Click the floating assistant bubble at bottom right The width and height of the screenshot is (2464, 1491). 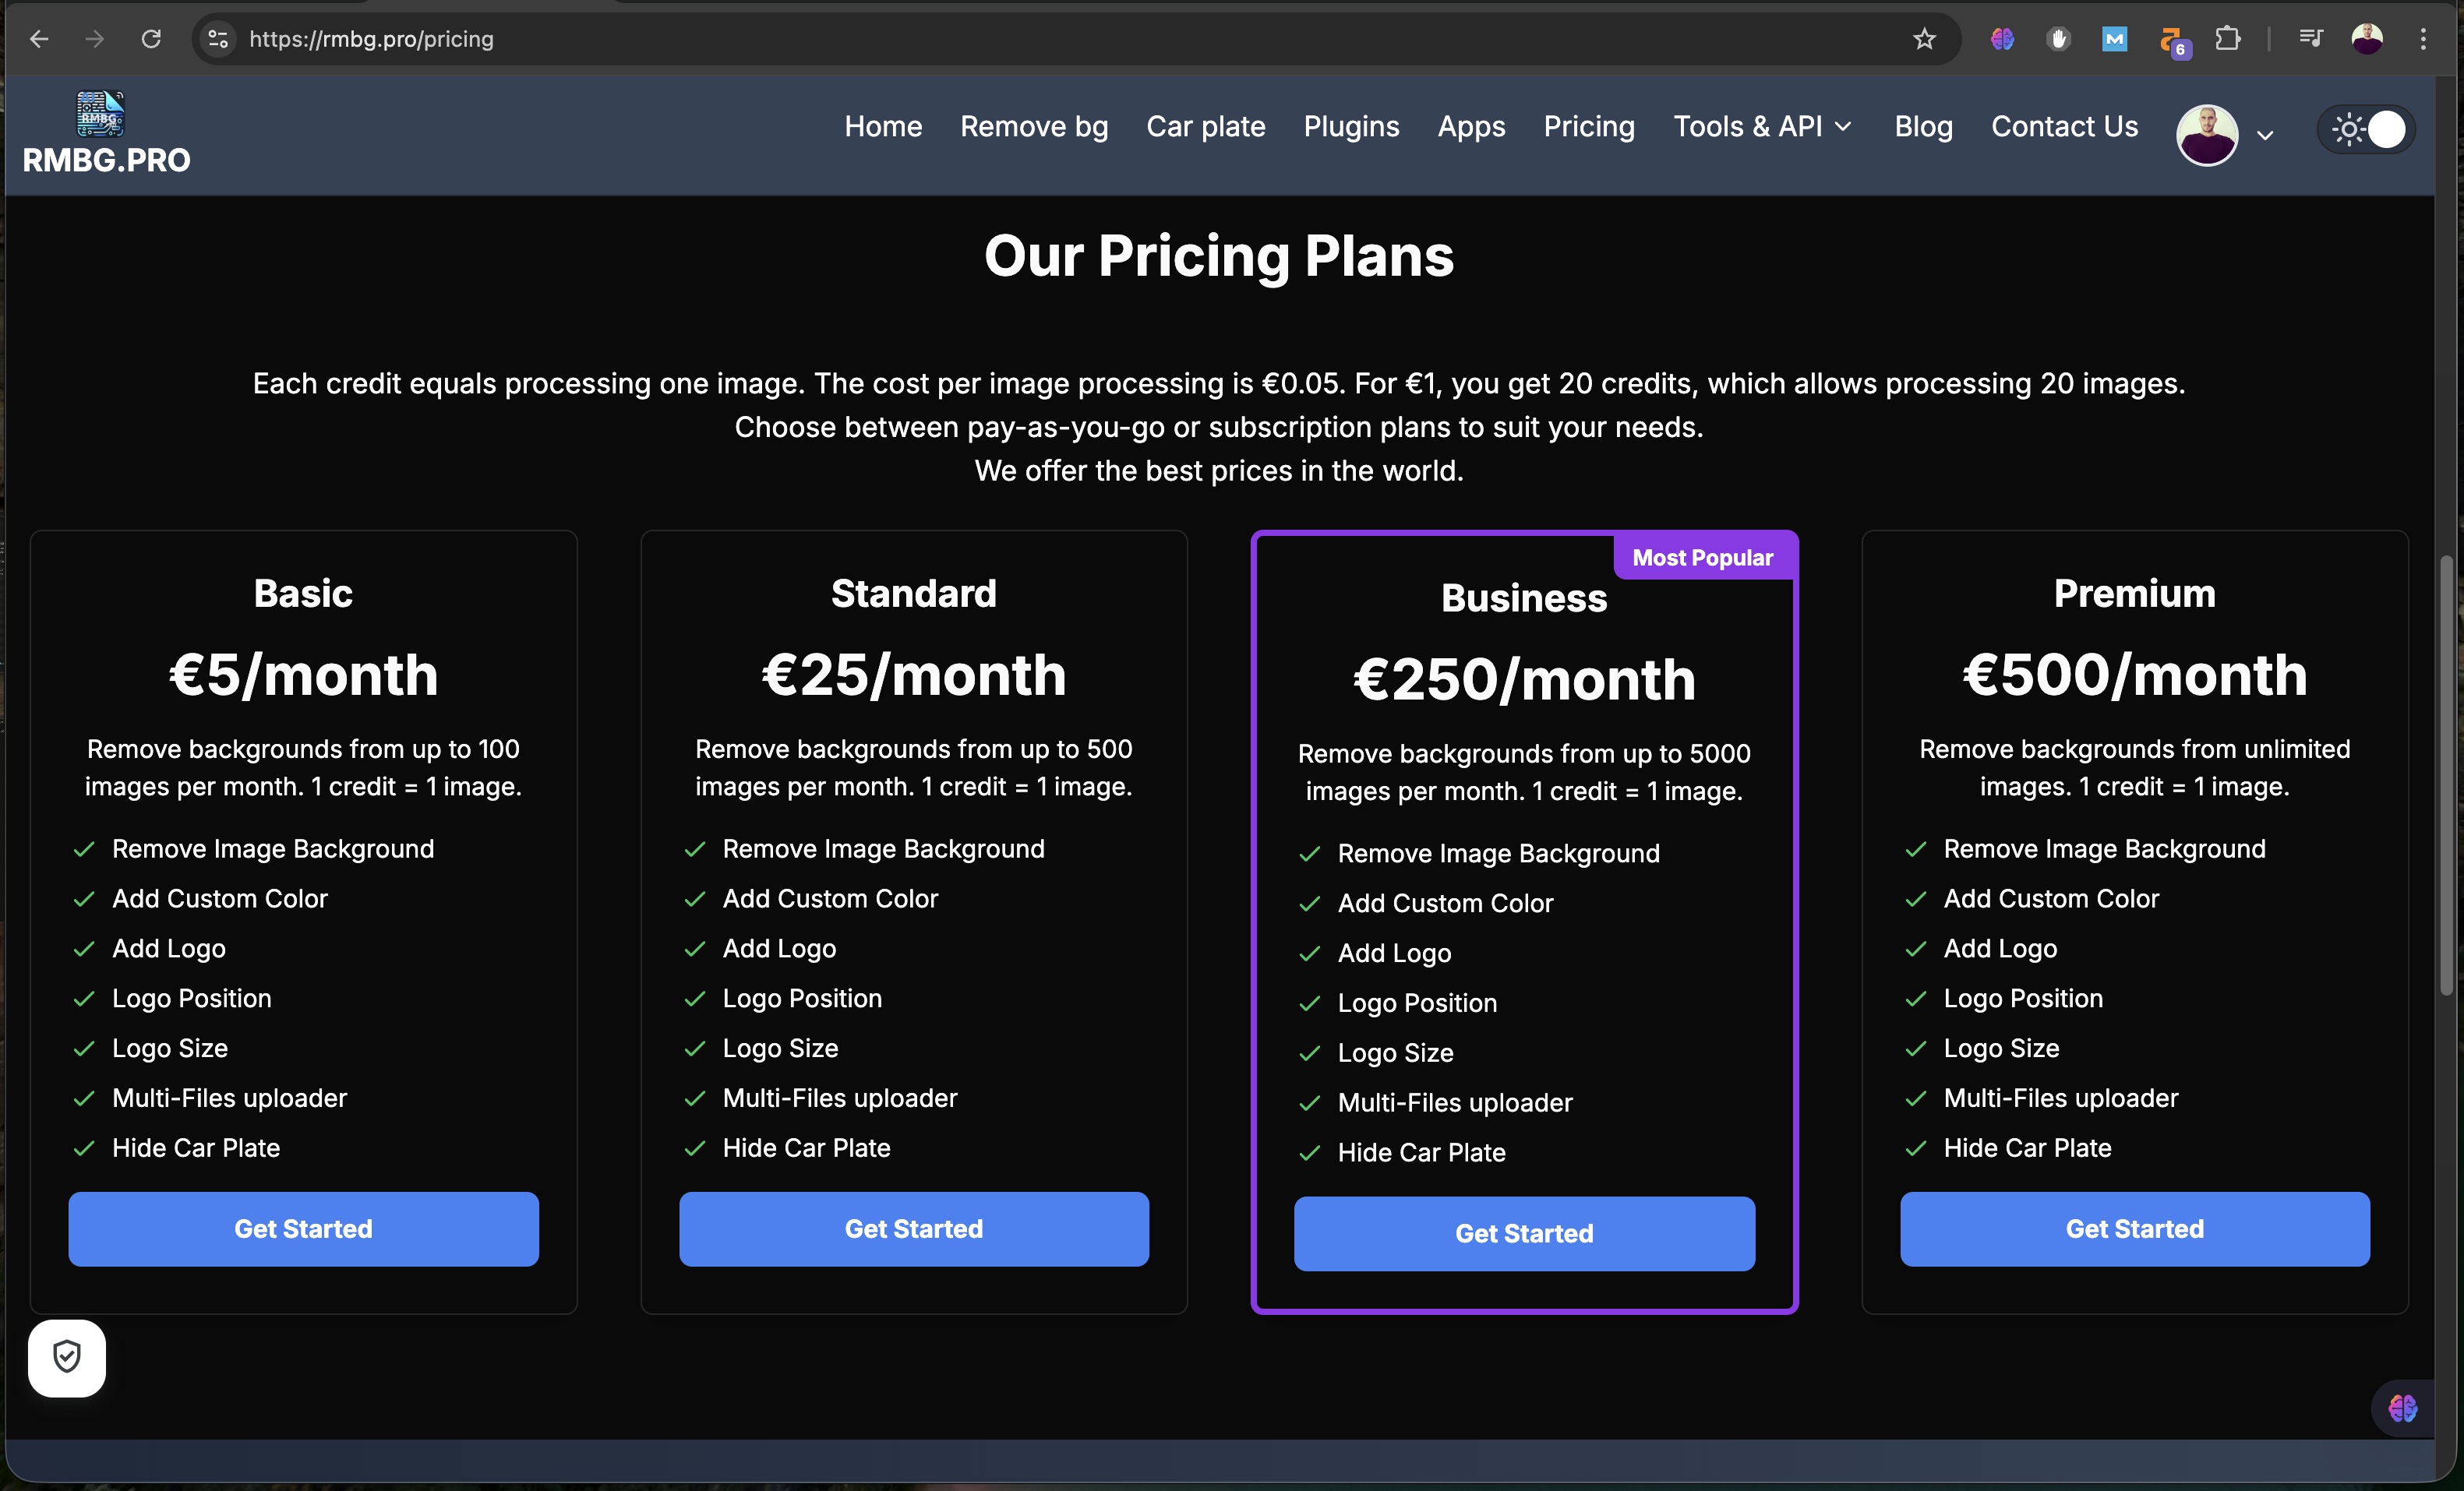[2405, 1408]
